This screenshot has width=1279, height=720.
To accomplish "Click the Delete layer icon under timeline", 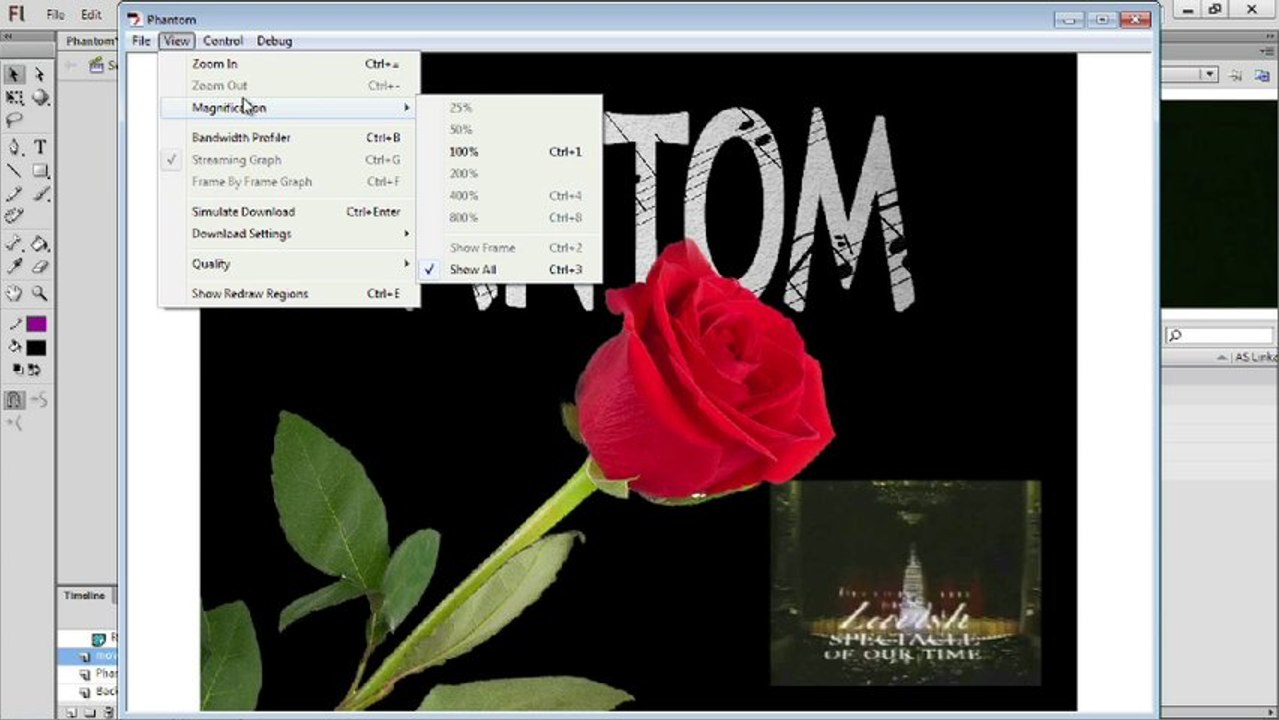I will (108, 713).
